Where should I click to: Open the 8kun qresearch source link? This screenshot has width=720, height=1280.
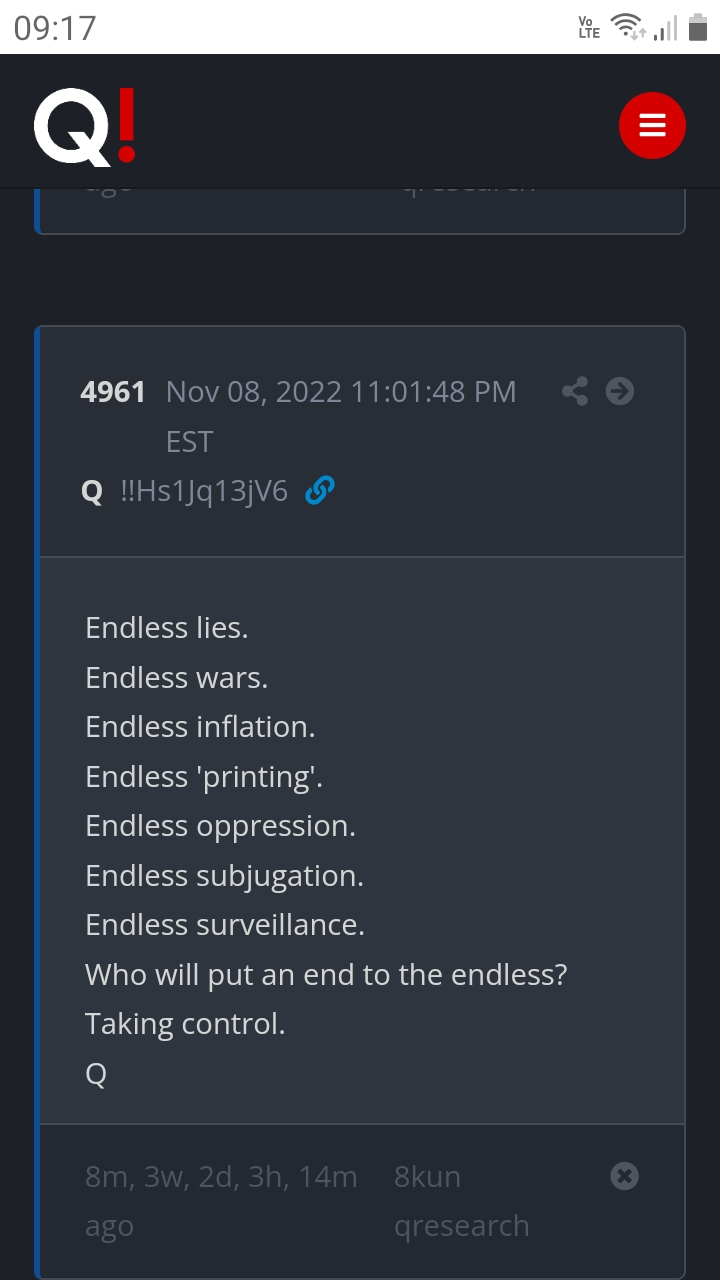click(x=462, y=1200)
